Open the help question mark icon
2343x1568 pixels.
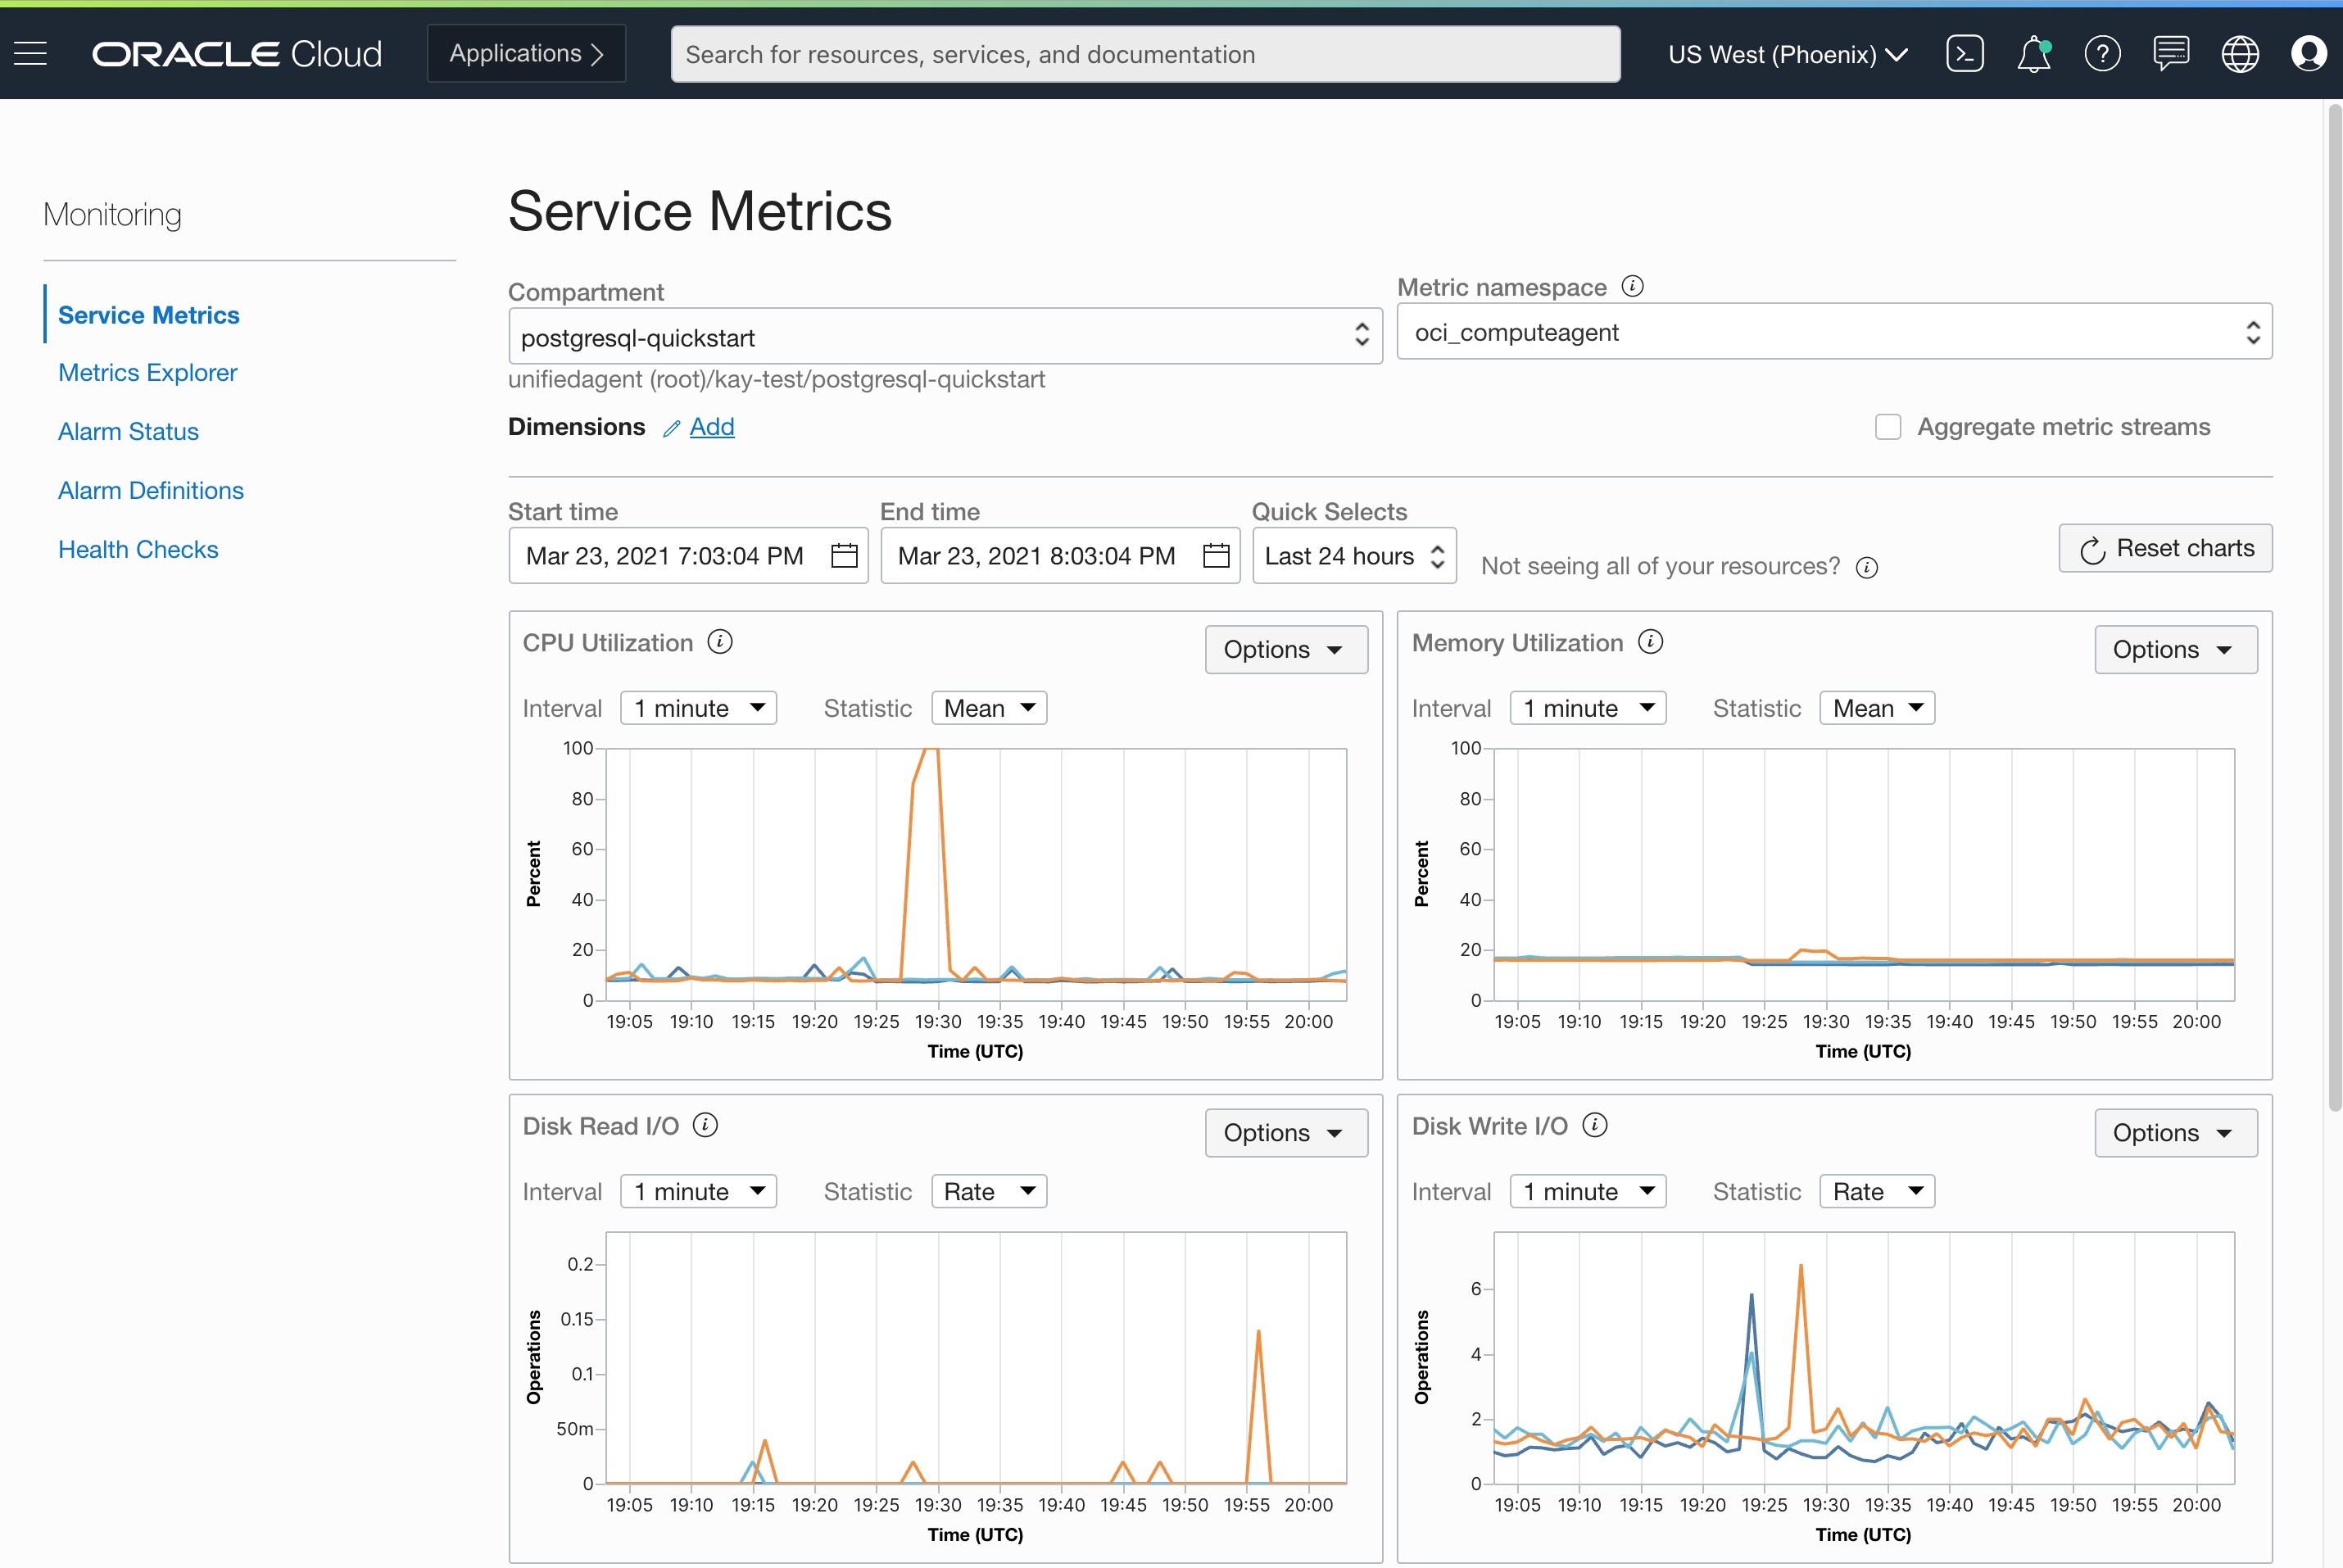[x=2102, y=53]
